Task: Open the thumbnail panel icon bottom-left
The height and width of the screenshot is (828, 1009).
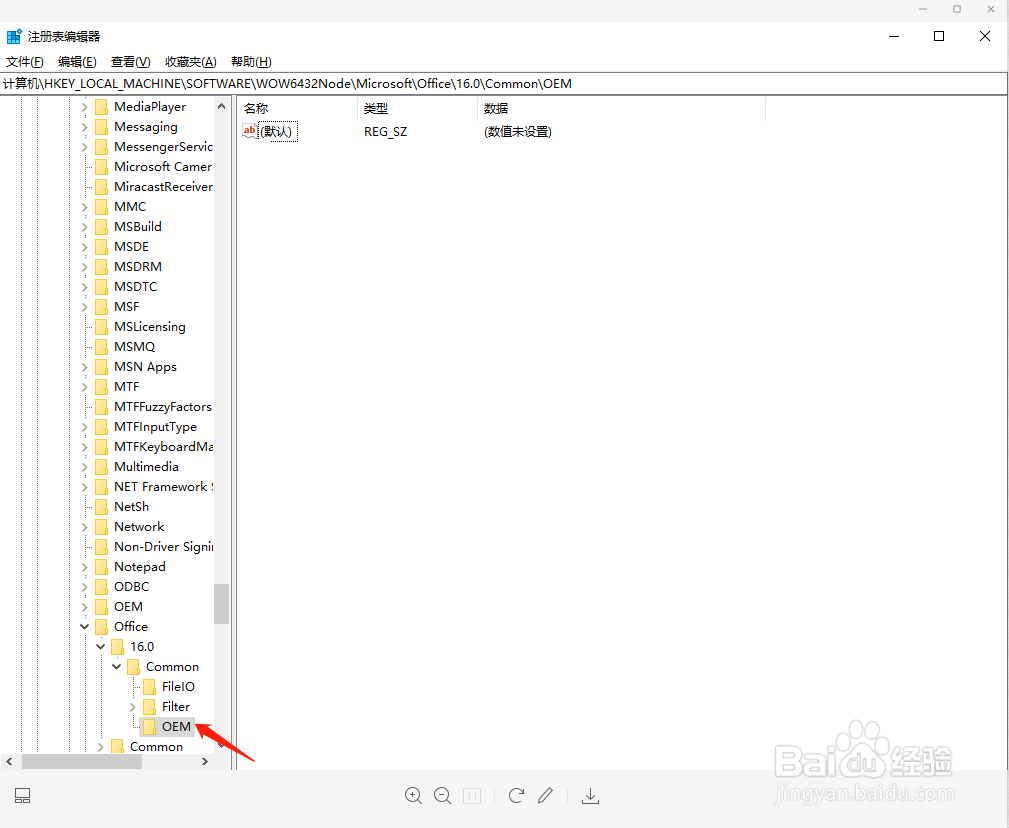Action: (x=22, y=795)
